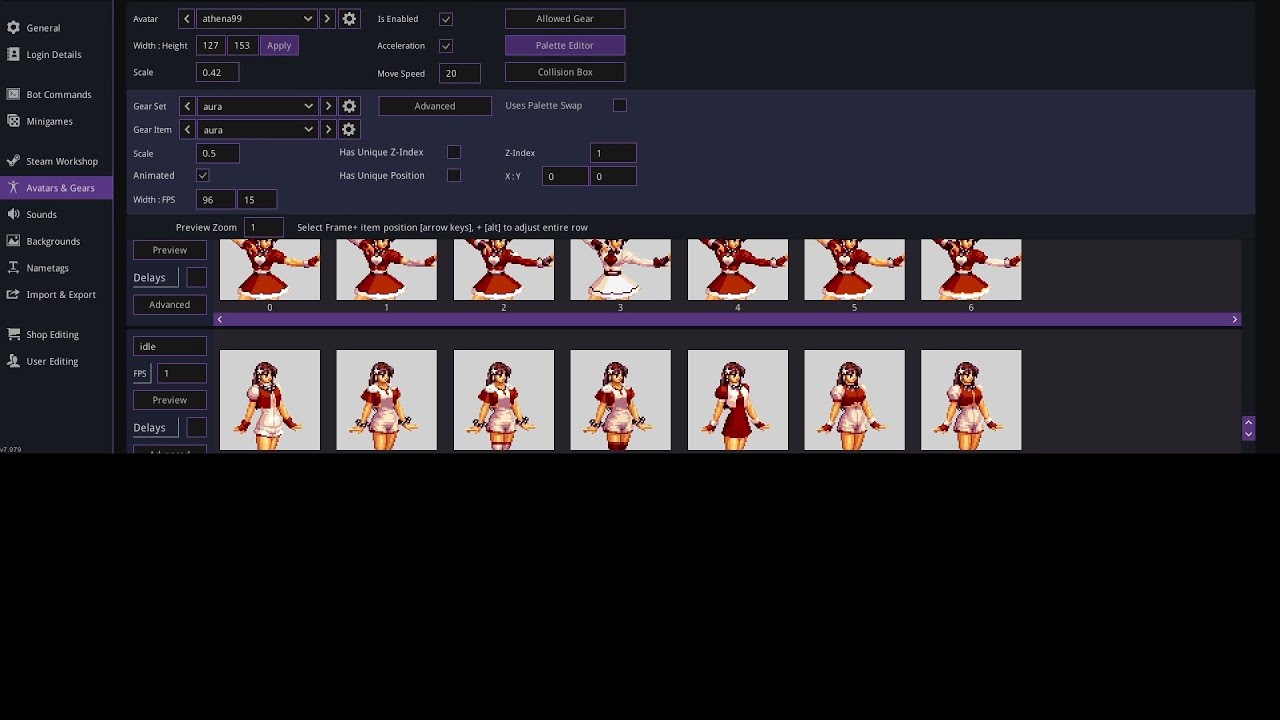Open the Palette Editor

coord(565,45)
